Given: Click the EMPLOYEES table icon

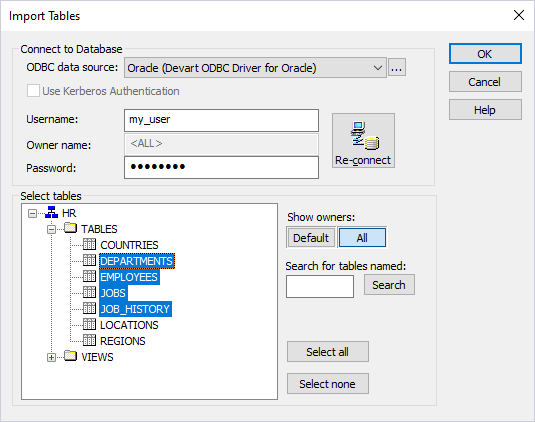Looking at the screenshot, I should click(x=89, y=276).
